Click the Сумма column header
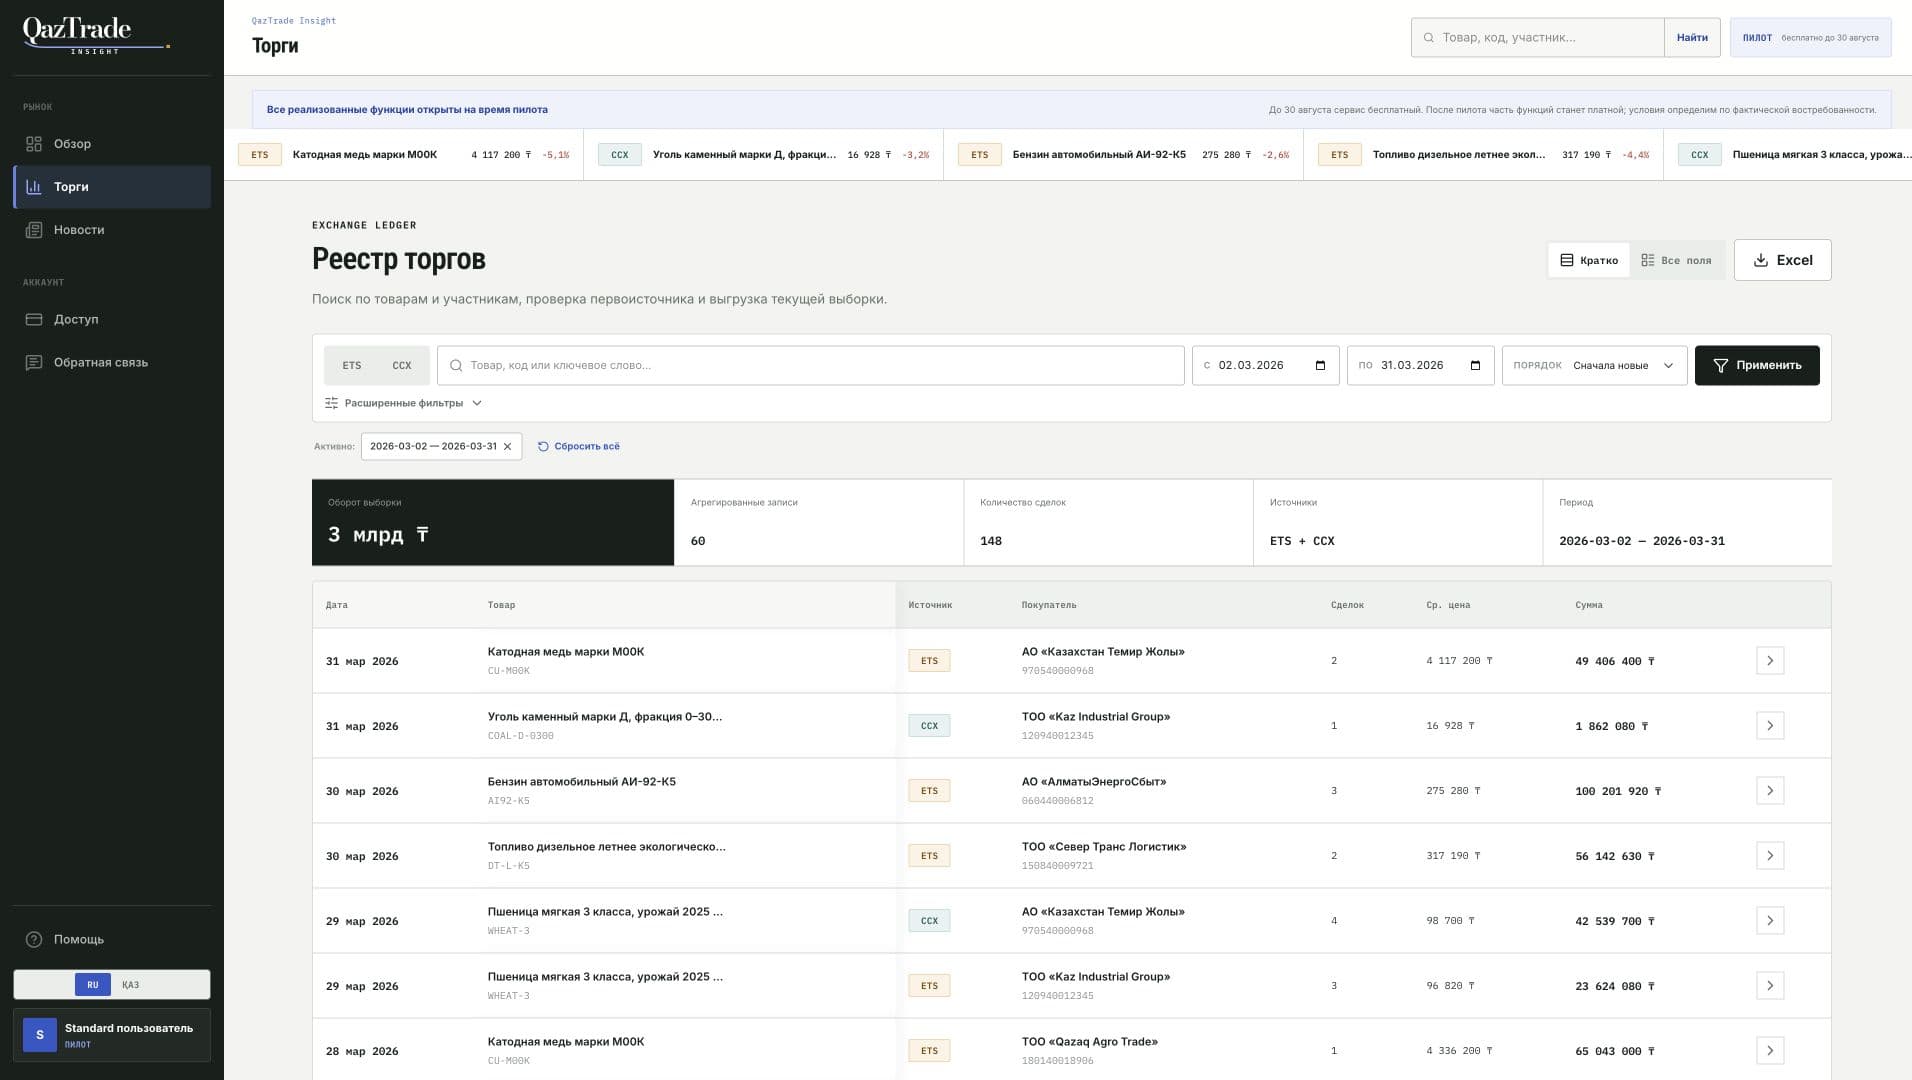The image size is (1912, 1080). tap(1589, 605)
